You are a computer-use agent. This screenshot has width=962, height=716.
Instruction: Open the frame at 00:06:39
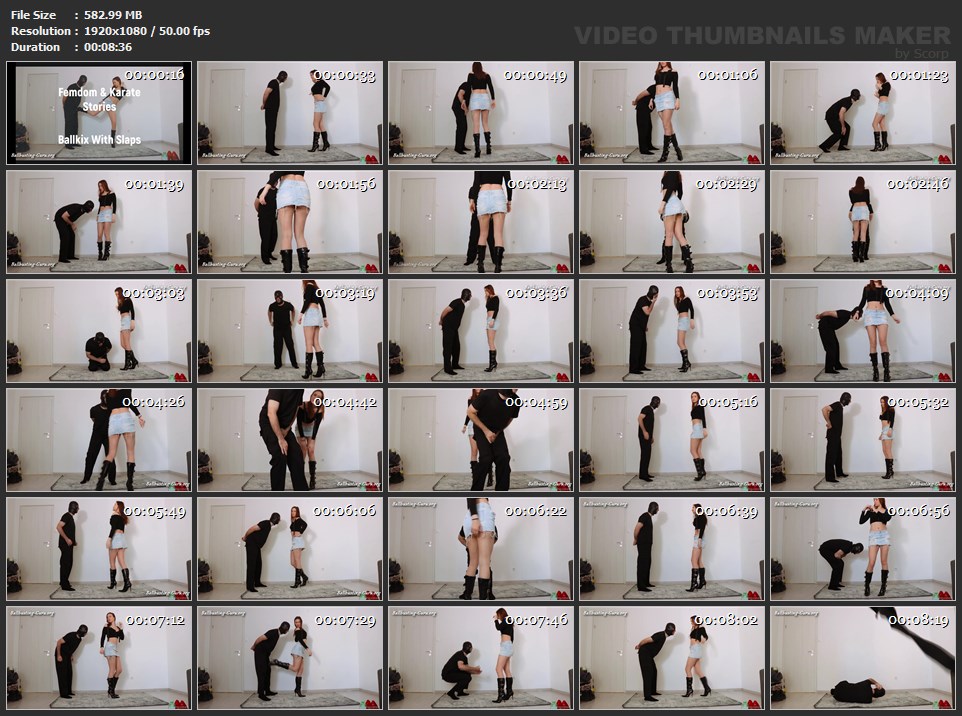click(672, 549)
